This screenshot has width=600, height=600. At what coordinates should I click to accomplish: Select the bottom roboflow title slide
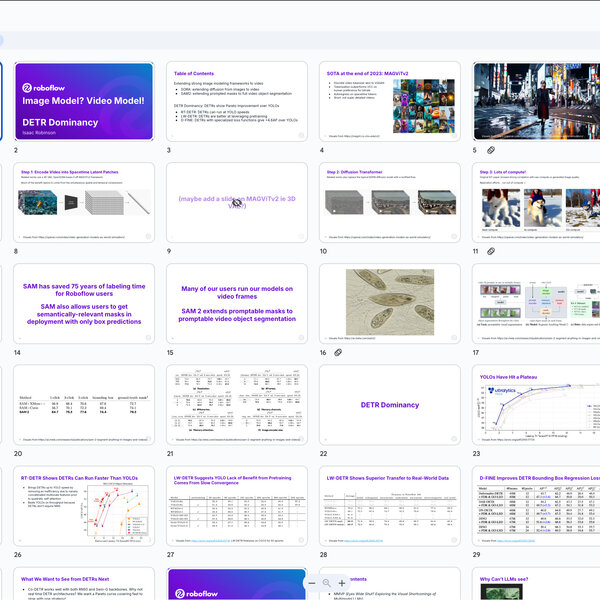coord(237,584)
